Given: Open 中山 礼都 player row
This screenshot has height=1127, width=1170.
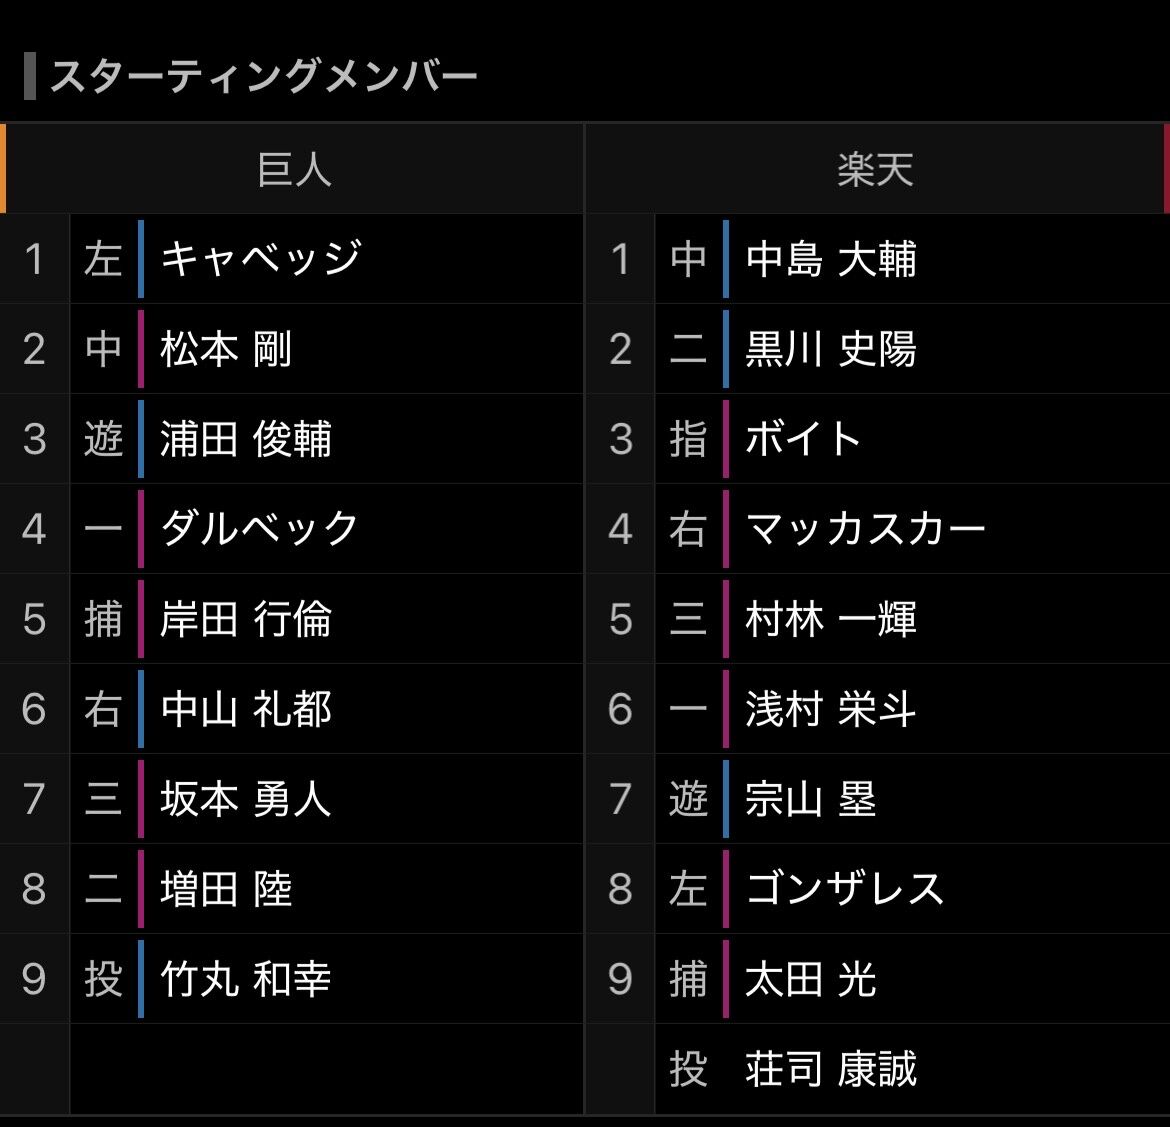Looking at the screenshot, I should (246, 709).
